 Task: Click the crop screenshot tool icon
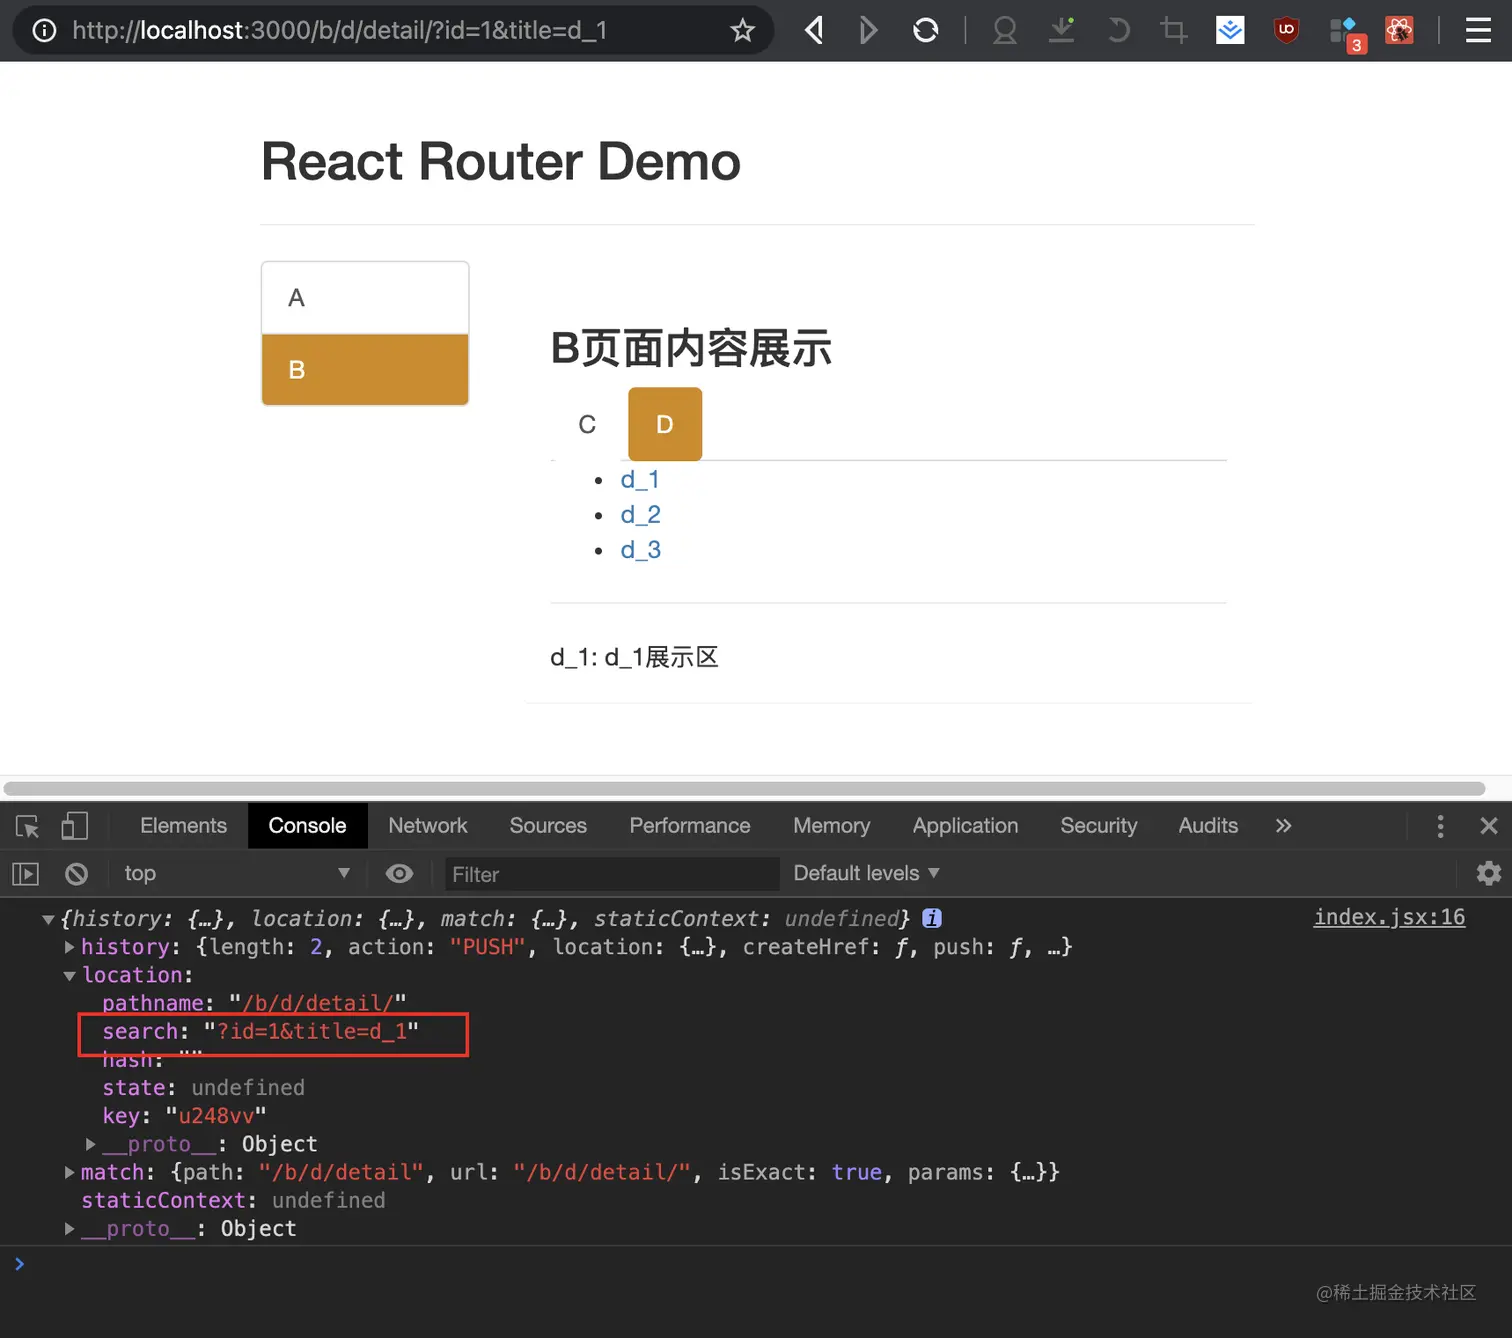click(x=1173, y=30)
